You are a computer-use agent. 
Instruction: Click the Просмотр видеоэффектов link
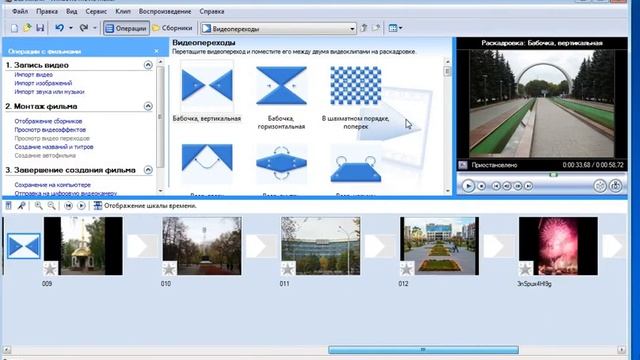coord(50,130)
